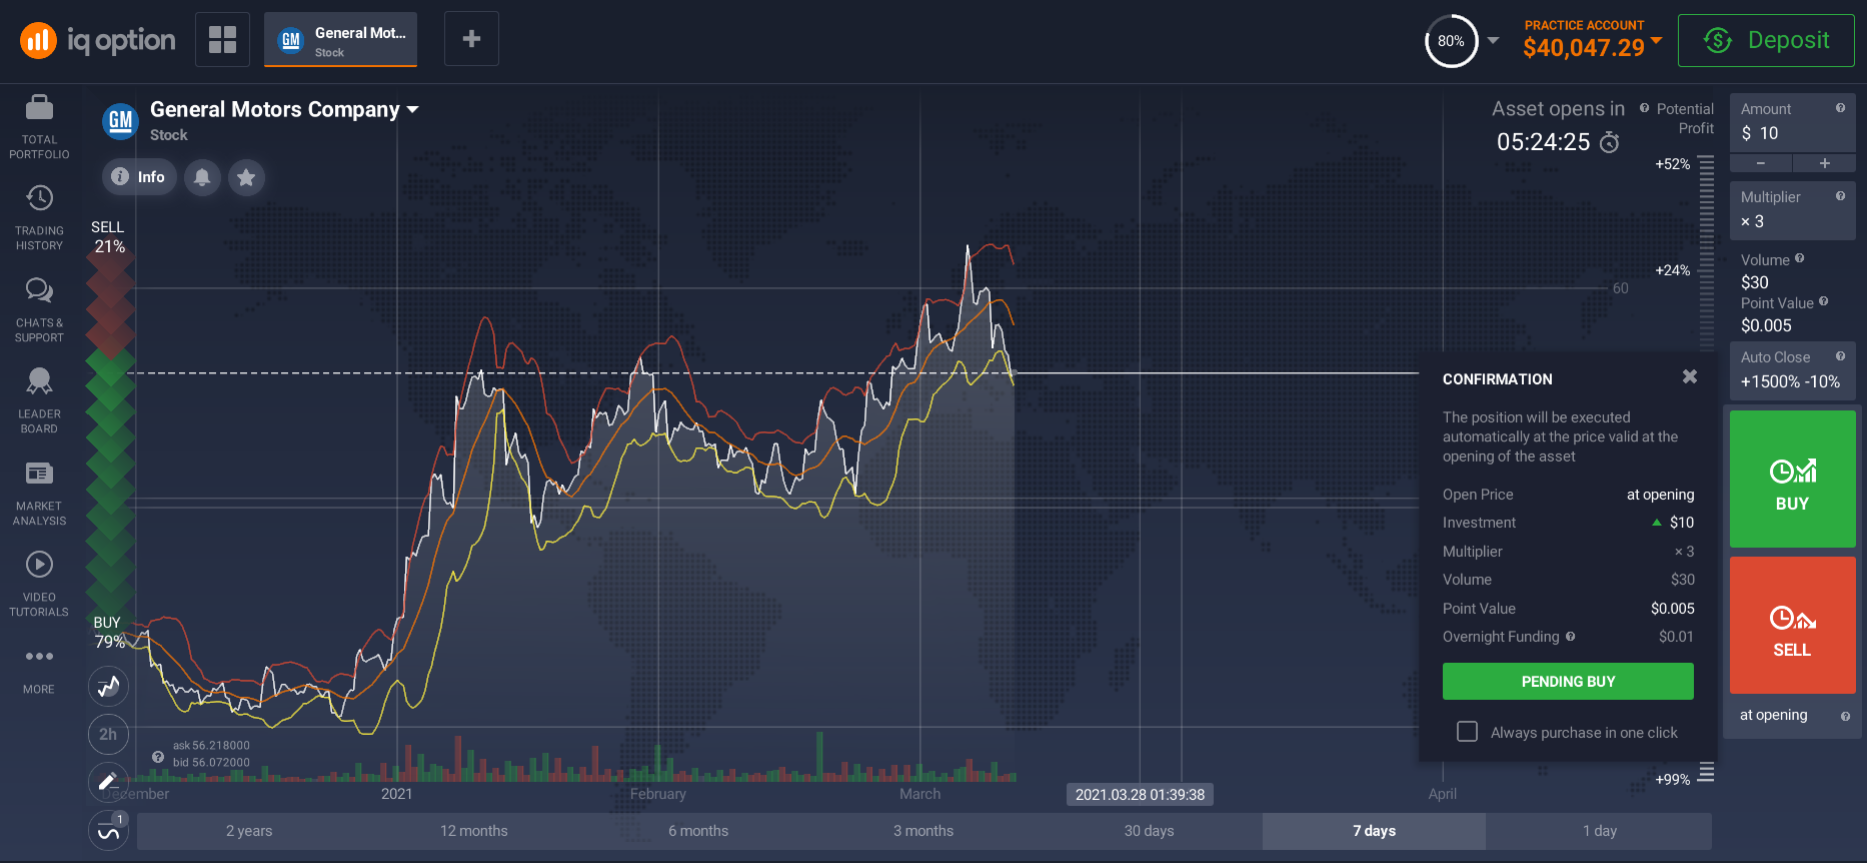1867x863 pixels.
Task: Add a new asset tab with plus
Action: pos(471,39)
